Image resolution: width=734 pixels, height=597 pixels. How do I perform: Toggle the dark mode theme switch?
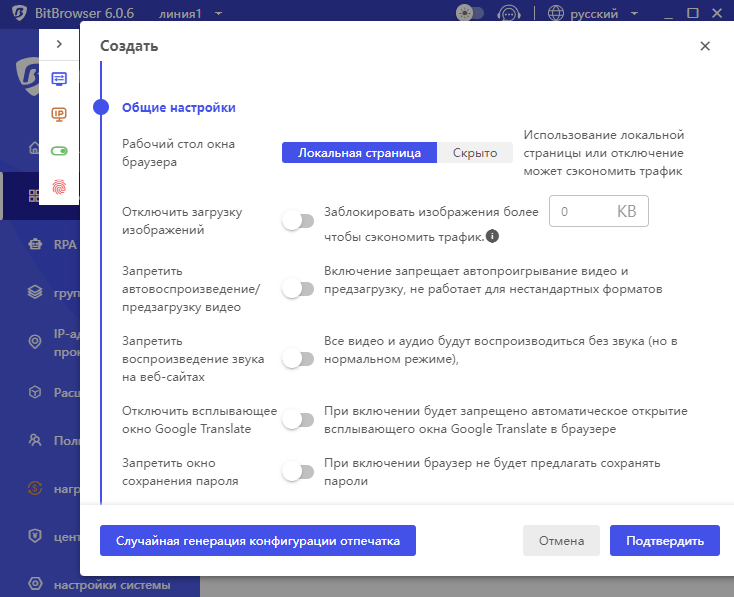point(470,13)
